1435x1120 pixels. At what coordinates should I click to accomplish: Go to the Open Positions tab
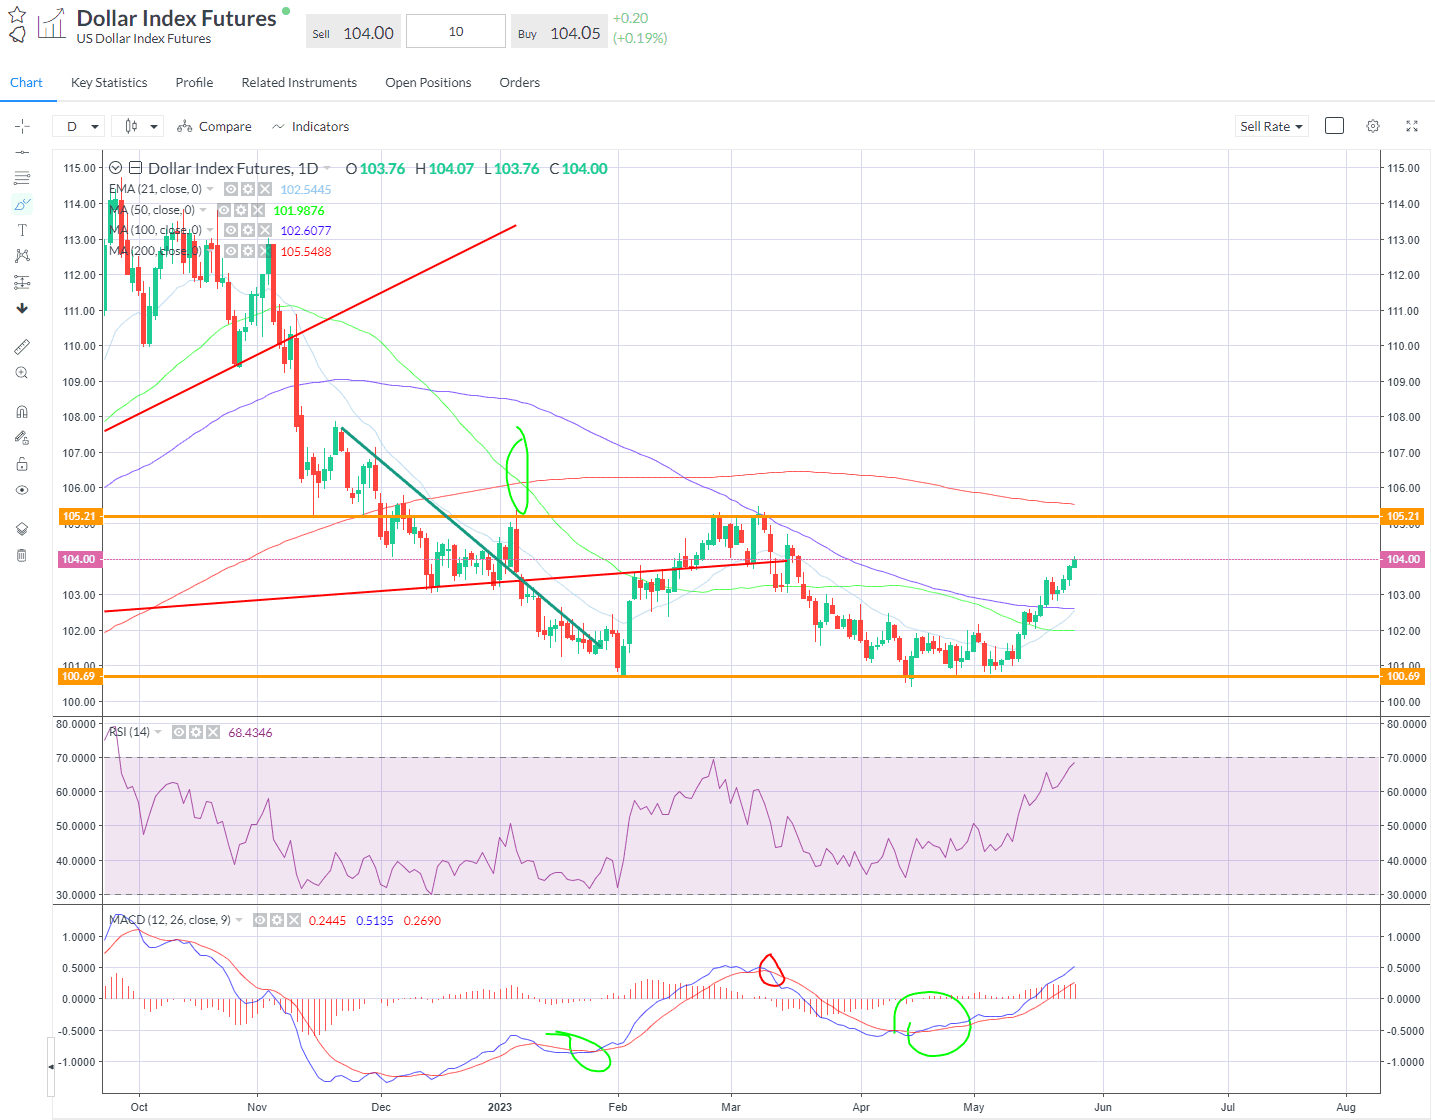(x=428, y=83)
